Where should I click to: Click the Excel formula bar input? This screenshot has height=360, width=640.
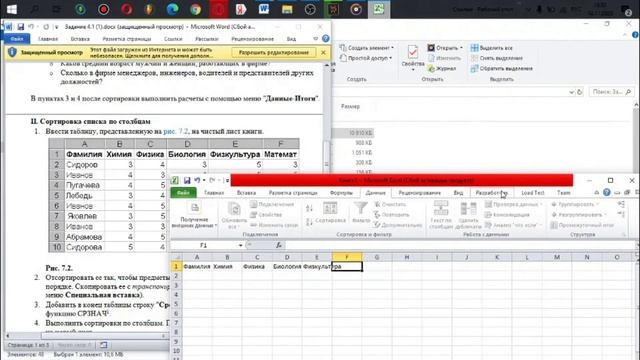461,245
